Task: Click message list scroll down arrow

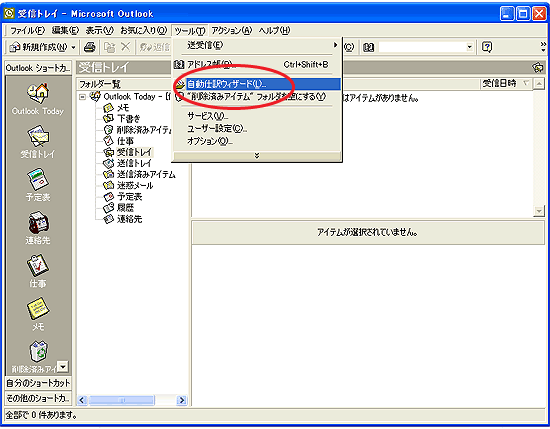Action: coord(538,211)
